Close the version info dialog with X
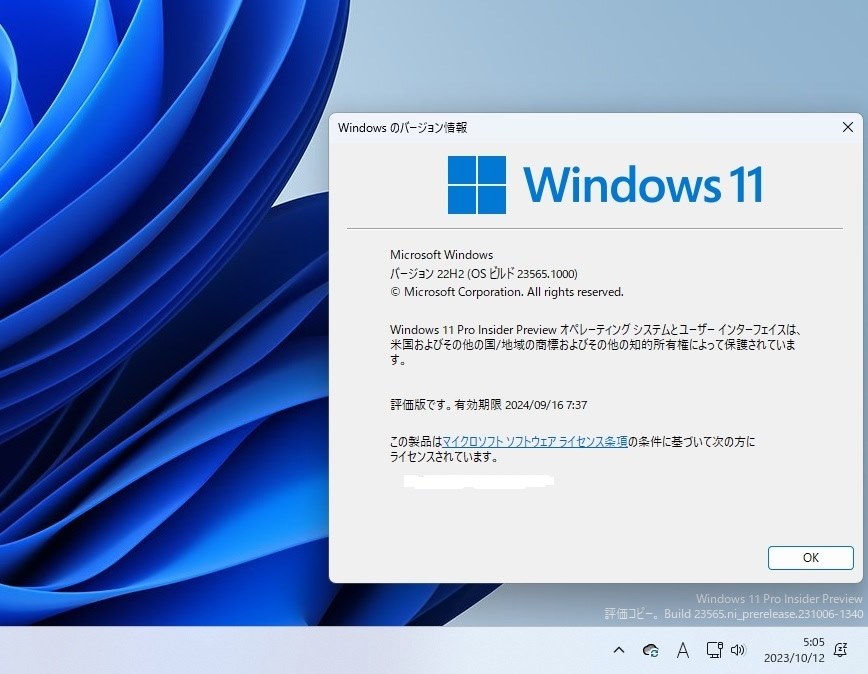The image size is (868, 674). 848,127
